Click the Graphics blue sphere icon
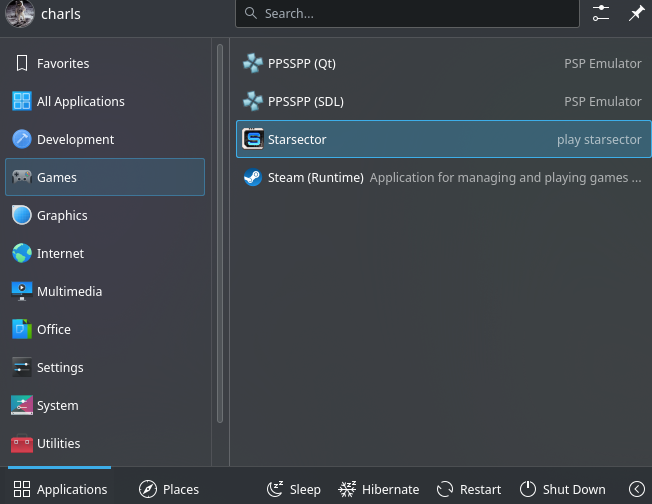This screenshot has height=504, width=652. click(22, 215)
